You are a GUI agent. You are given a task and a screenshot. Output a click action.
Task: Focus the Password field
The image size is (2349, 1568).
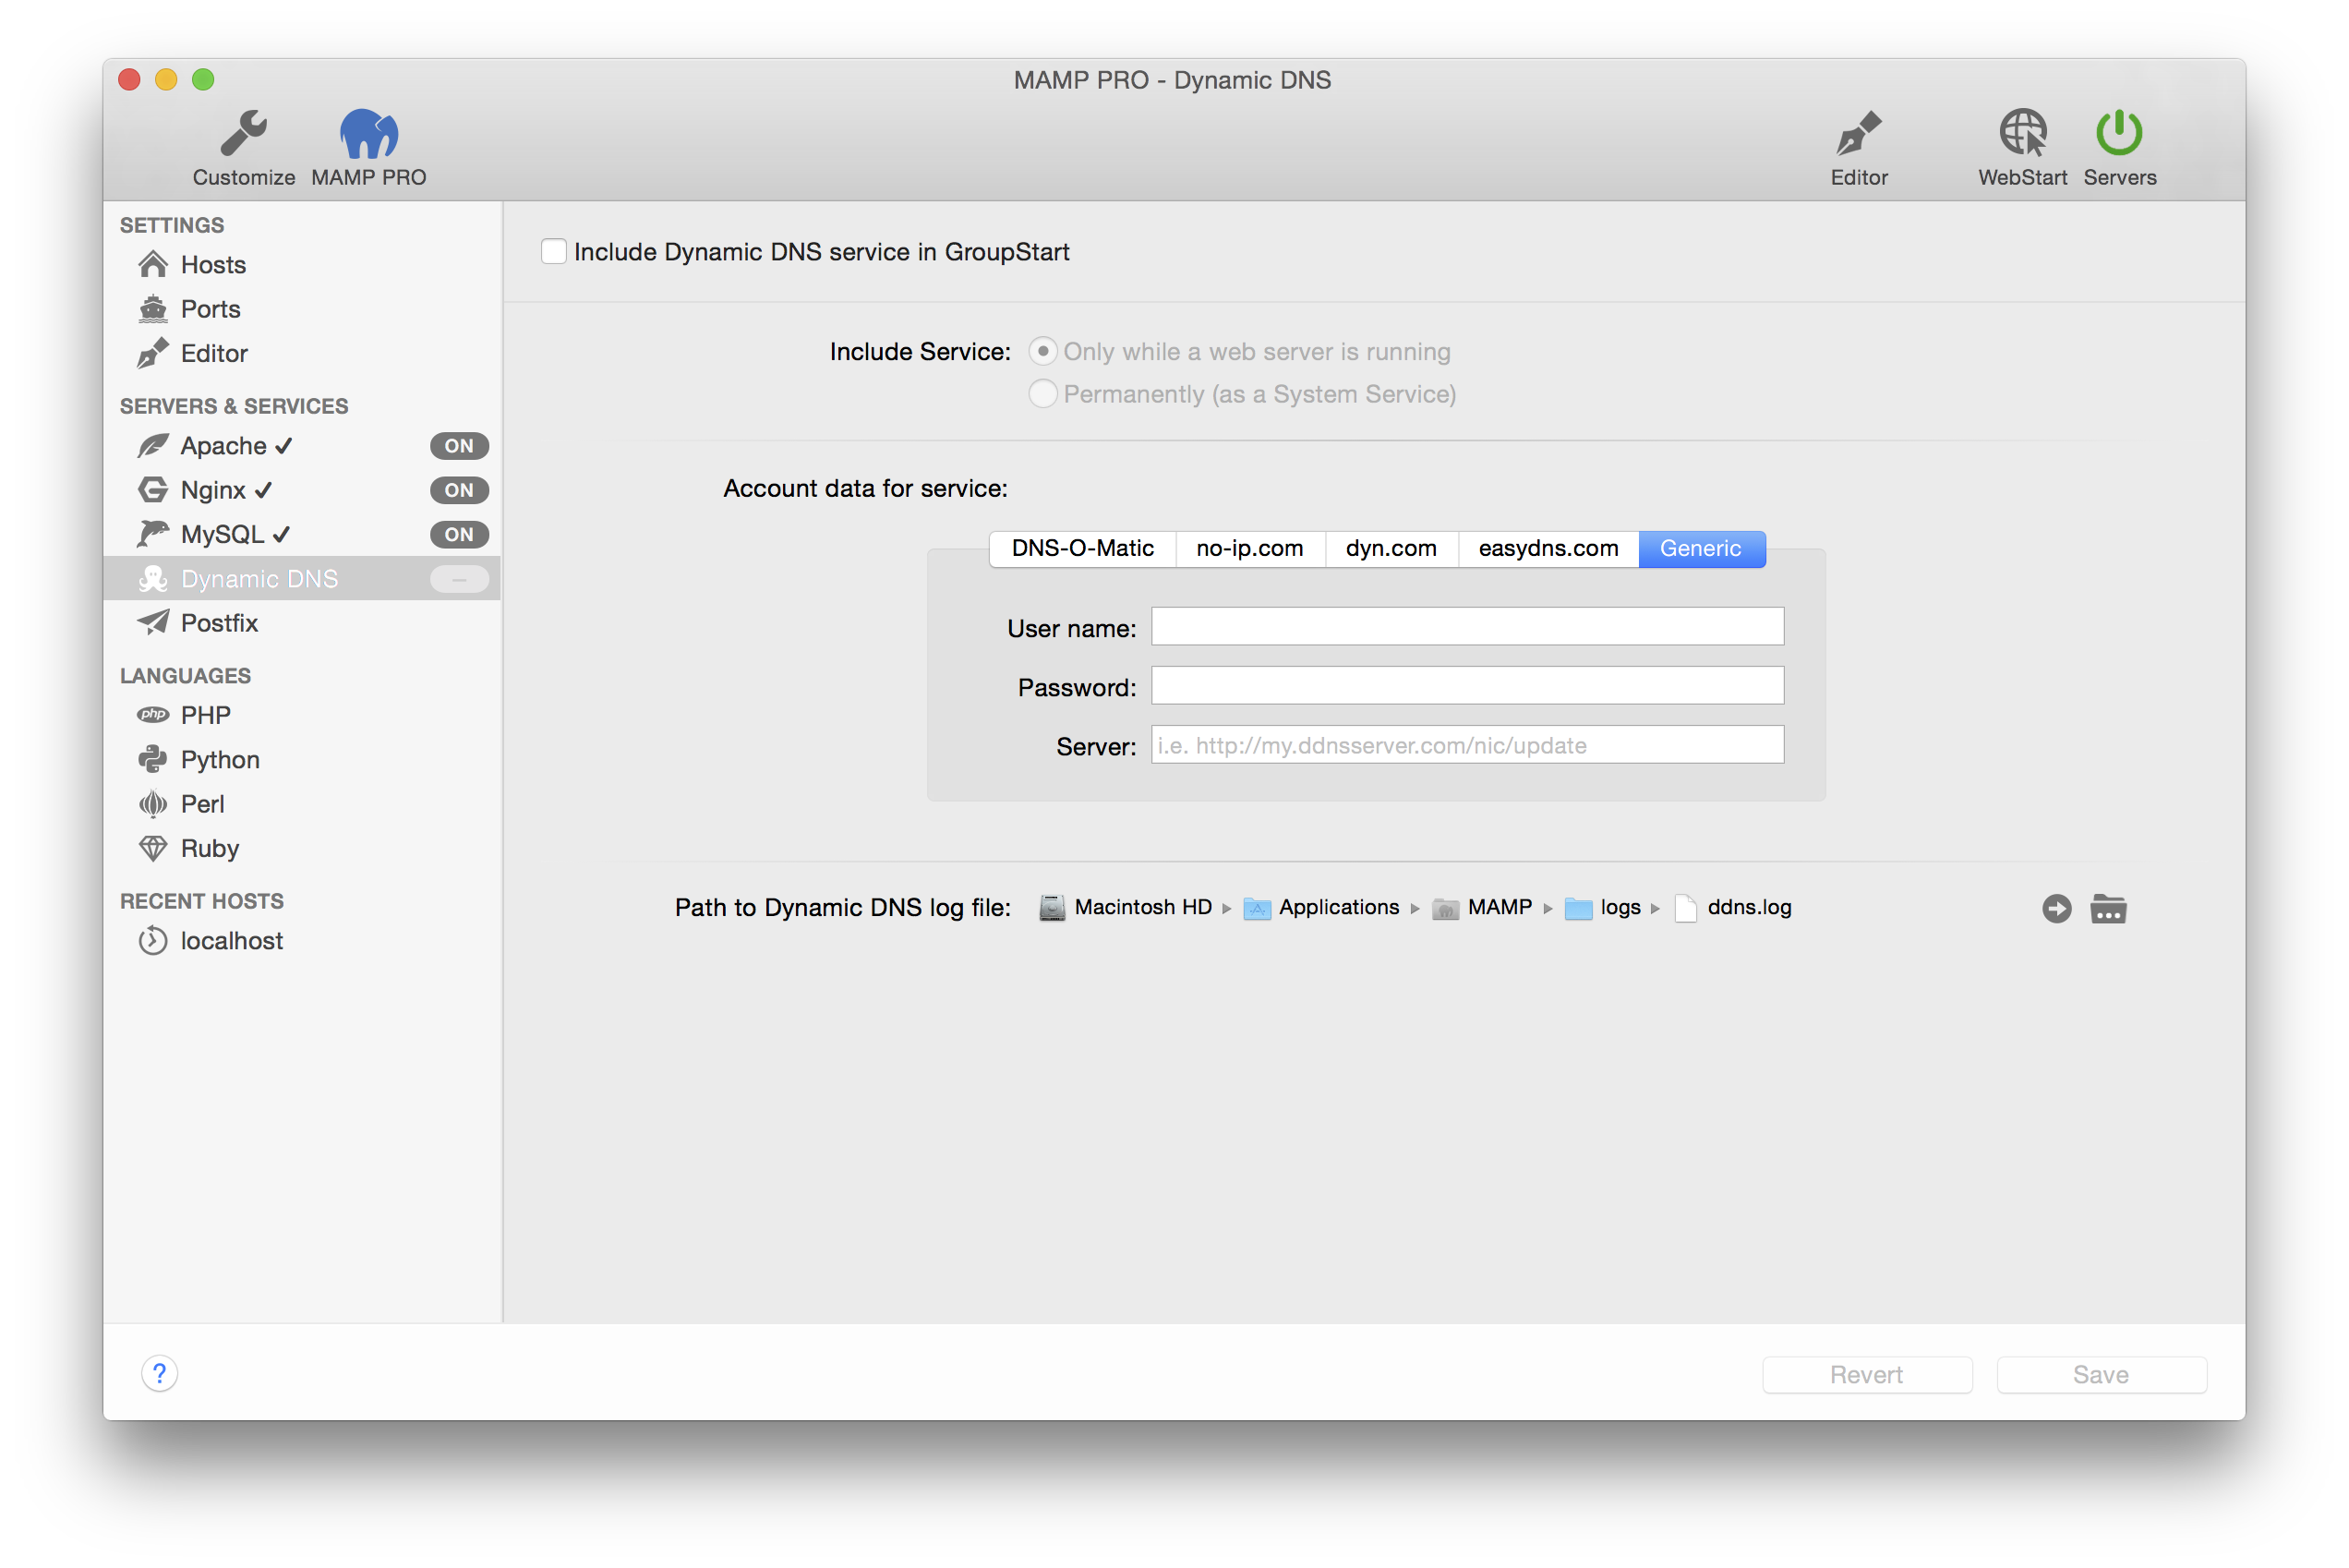pos(1467,686)
